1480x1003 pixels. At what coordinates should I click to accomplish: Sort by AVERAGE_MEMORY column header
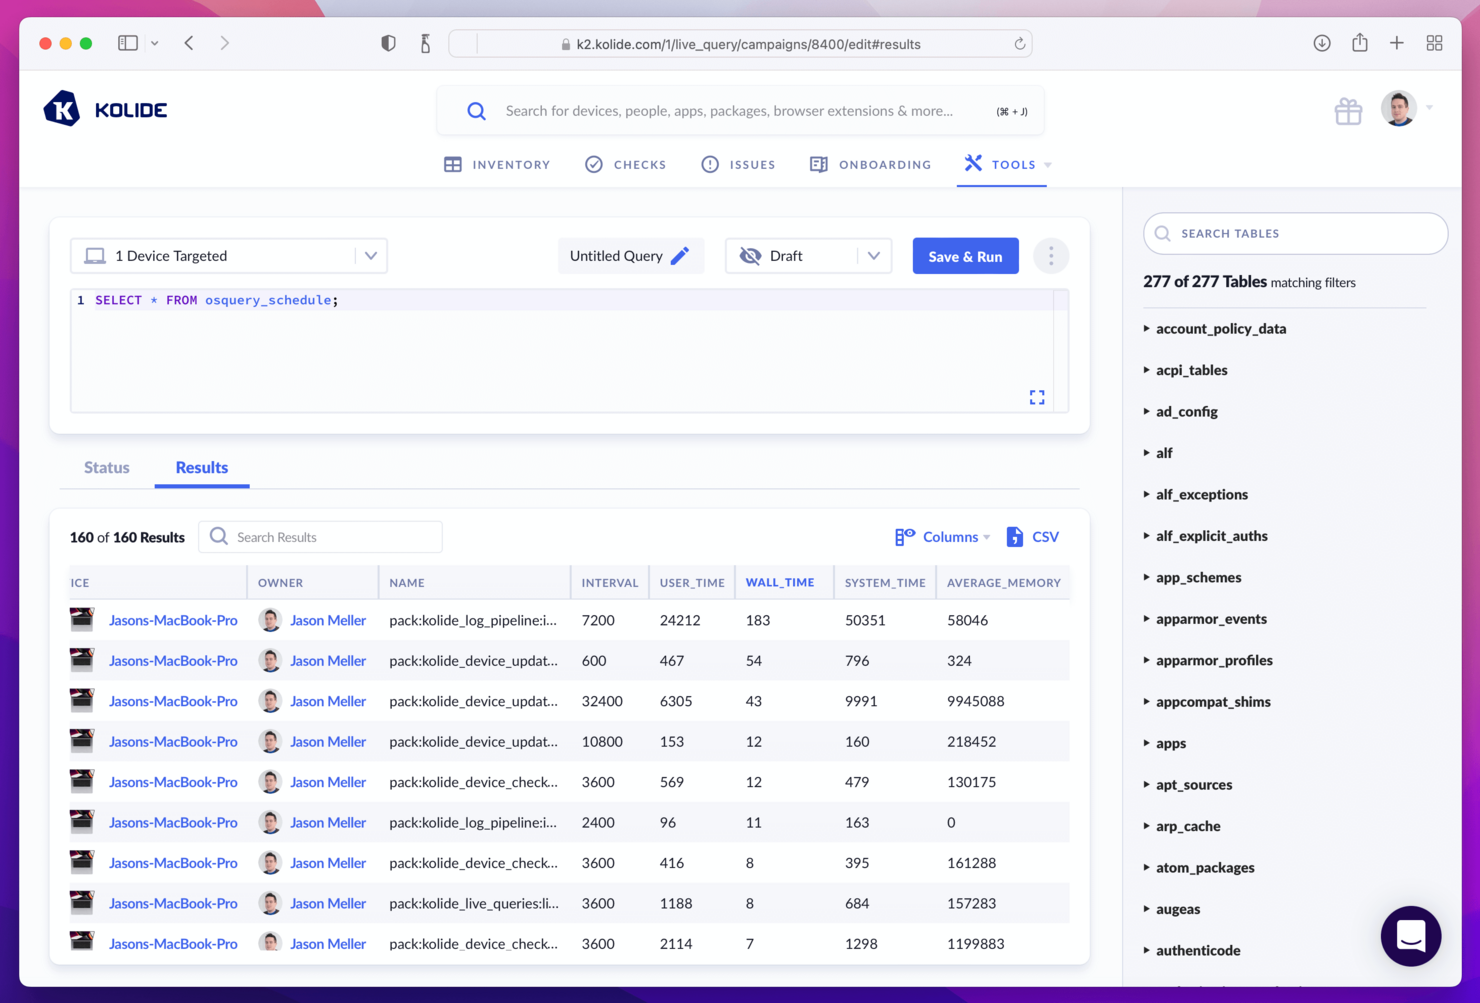[1003, 583]
